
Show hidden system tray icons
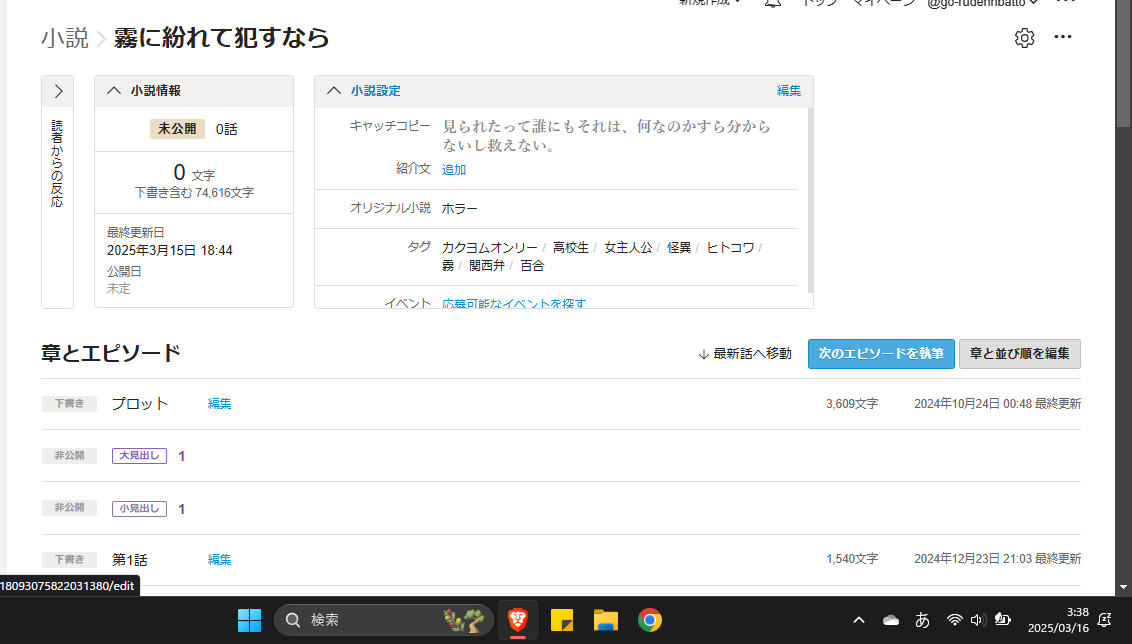tap(859, 621)
